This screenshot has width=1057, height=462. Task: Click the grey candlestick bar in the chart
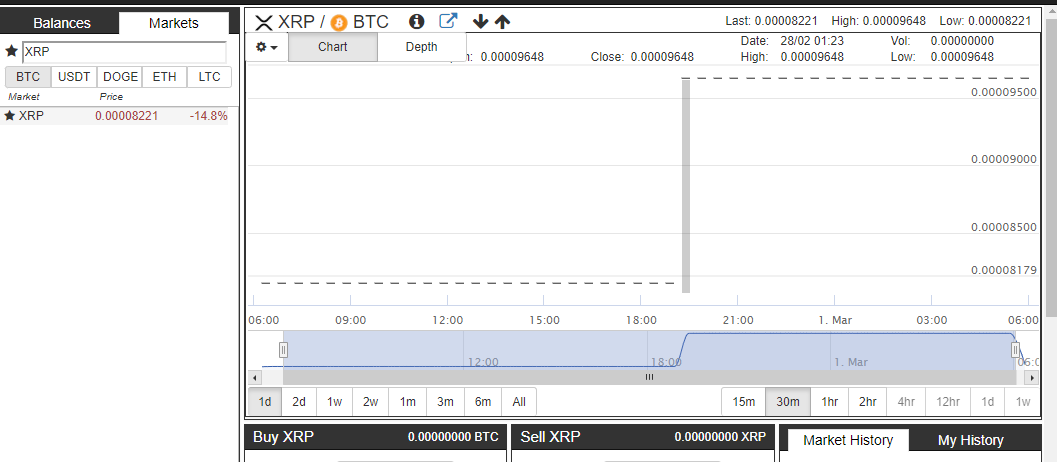click(686, 186)
